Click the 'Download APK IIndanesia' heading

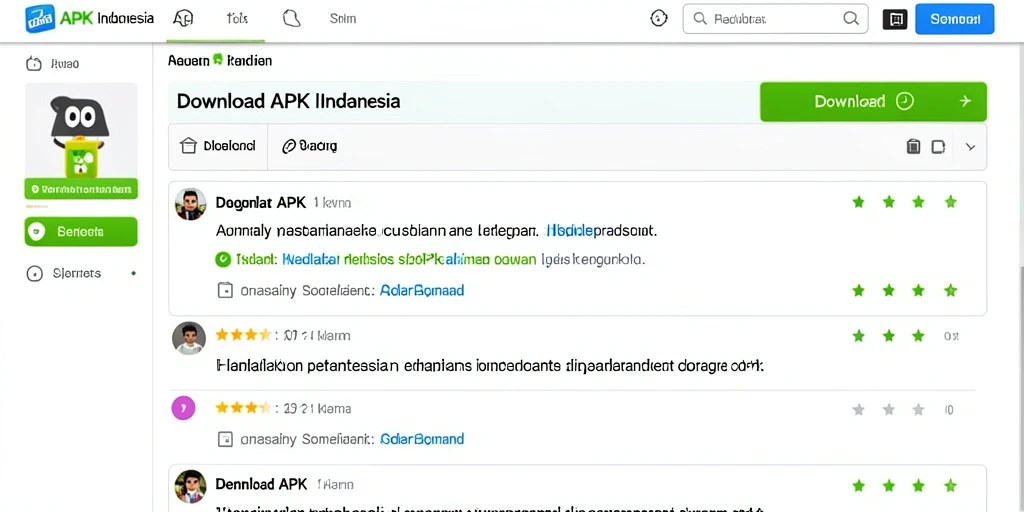tap(288, 101)
